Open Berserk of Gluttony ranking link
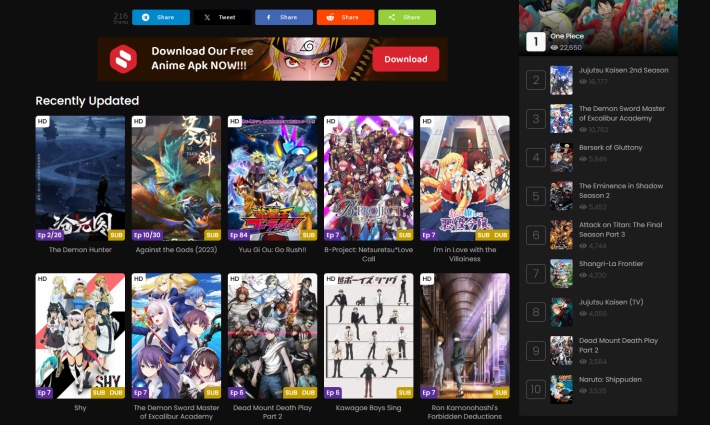This screenshot has width=710, height=425. click(x=610, y=148)
